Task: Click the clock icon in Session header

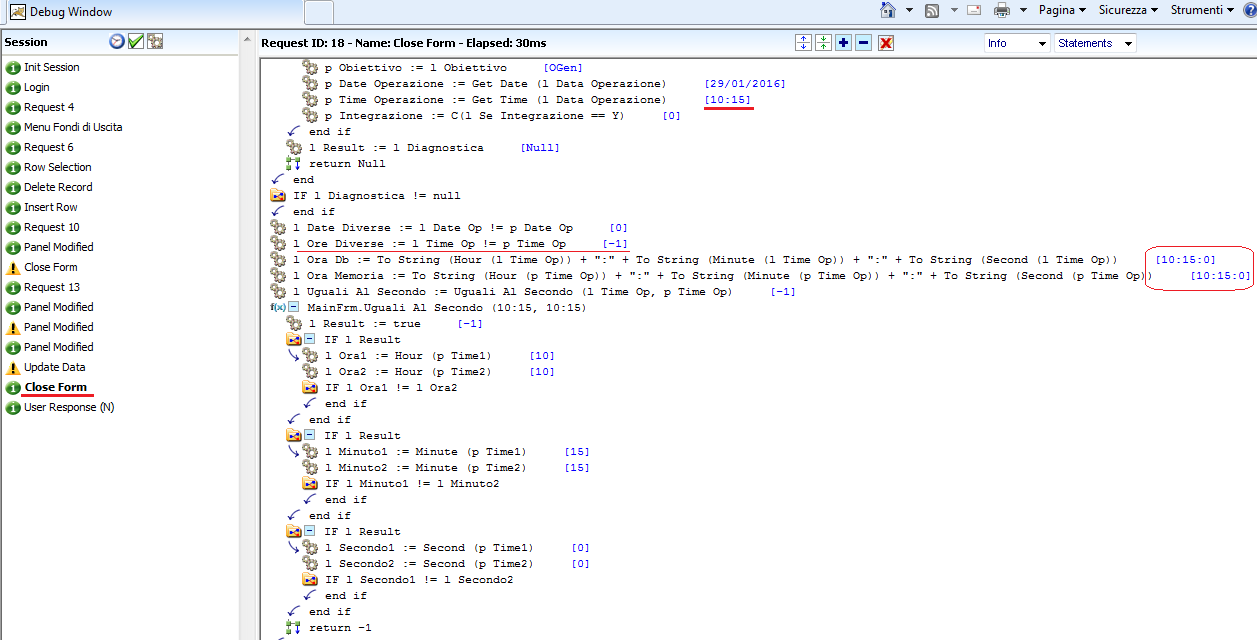Action: [117, 41]
